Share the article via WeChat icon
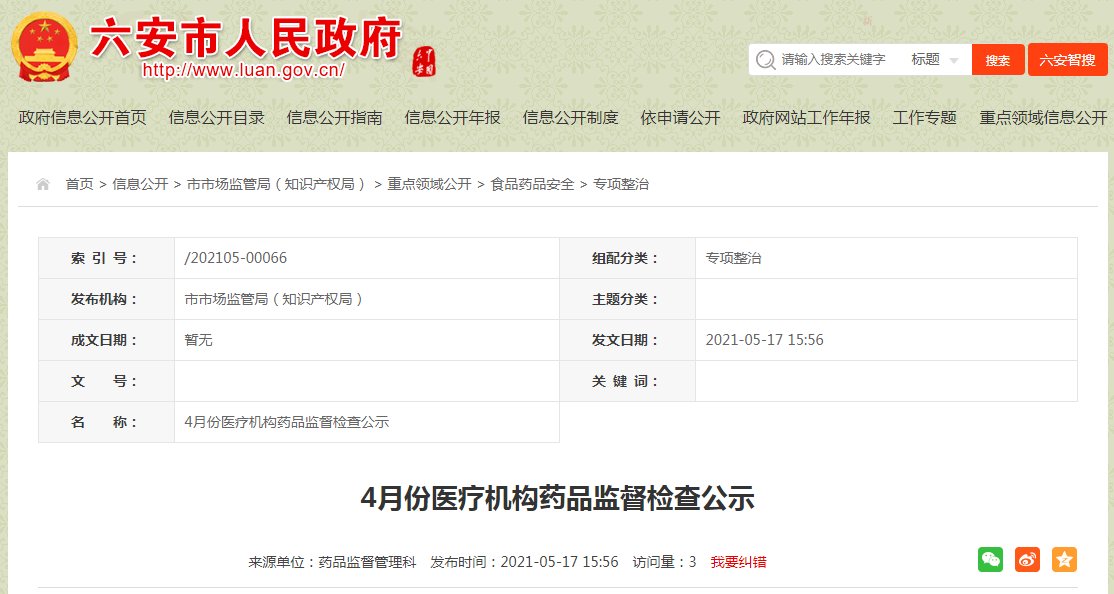 click(990, 560)
